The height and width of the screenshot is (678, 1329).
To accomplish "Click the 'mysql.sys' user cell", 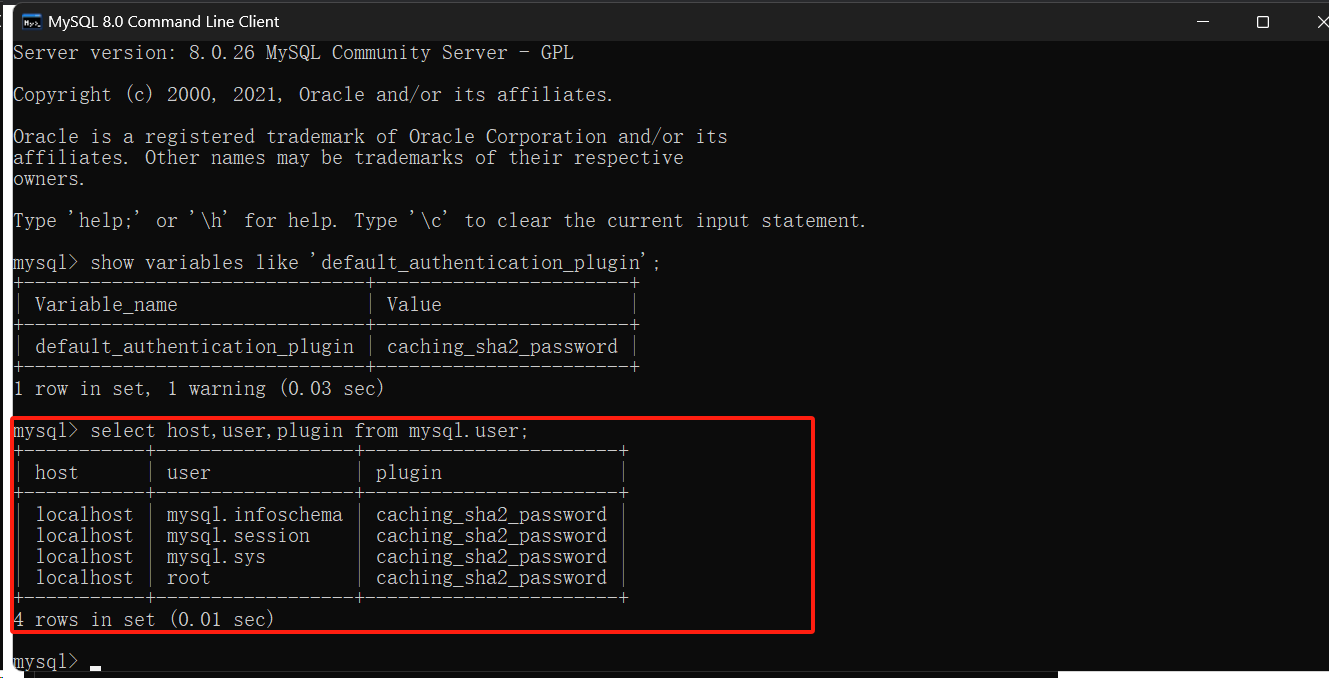I will [x=216, y=557].
